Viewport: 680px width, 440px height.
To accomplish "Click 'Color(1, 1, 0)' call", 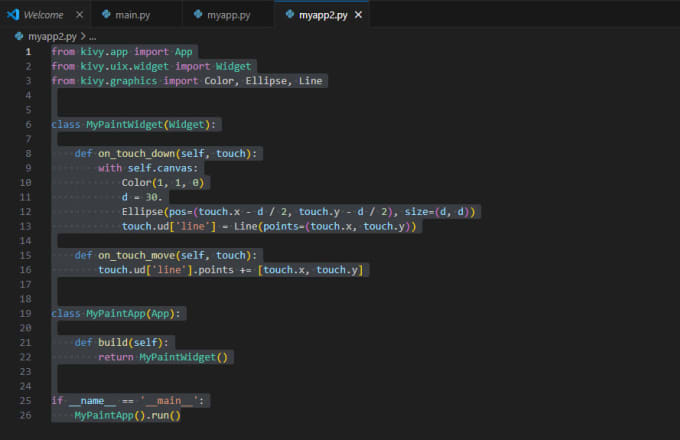I will tap(163, 183).
